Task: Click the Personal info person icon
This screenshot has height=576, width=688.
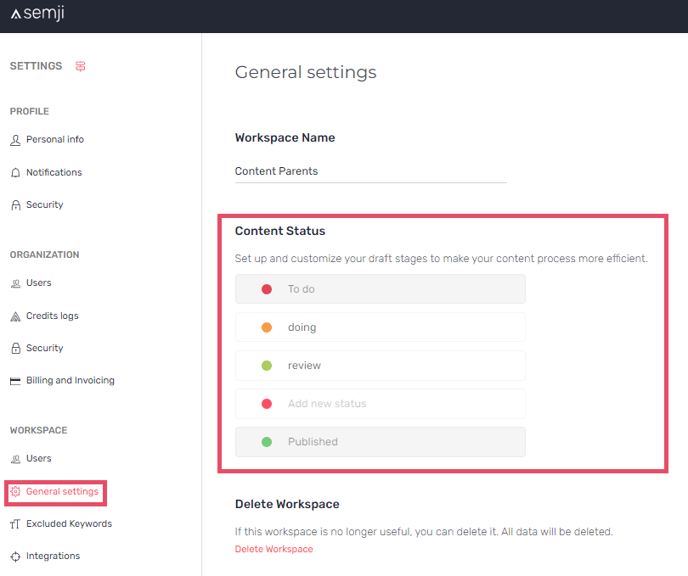Action: point(15,140)
